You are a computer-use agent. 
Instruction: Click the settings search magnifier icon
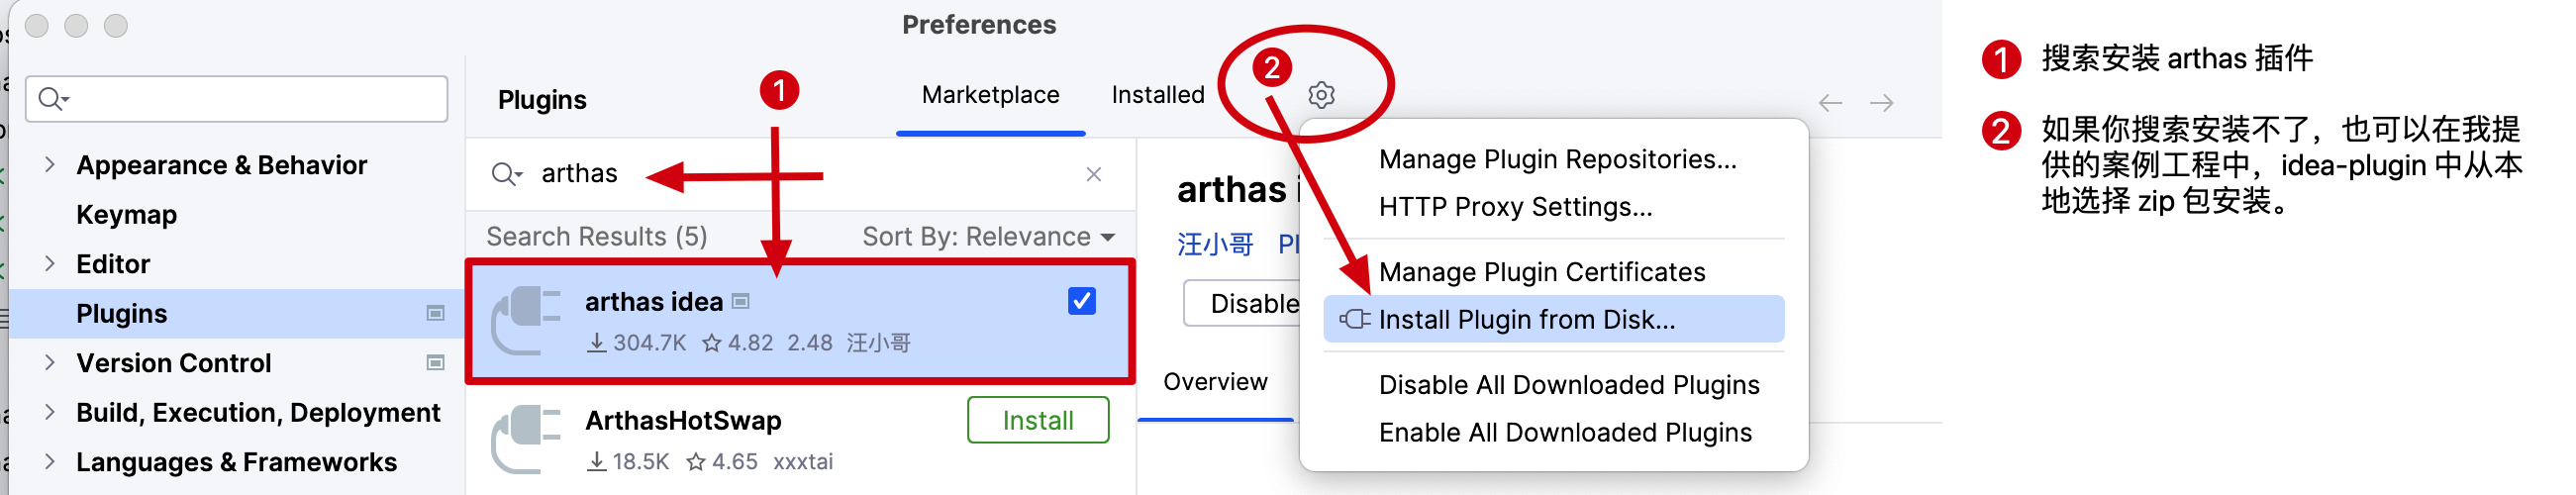pyautogui.click(x=52, y=99)
